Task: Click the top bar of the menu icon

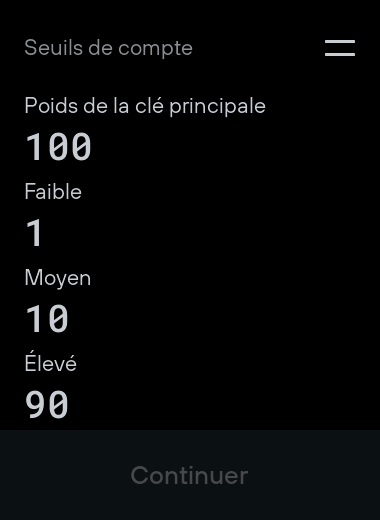Action: (x=340, y=41)
